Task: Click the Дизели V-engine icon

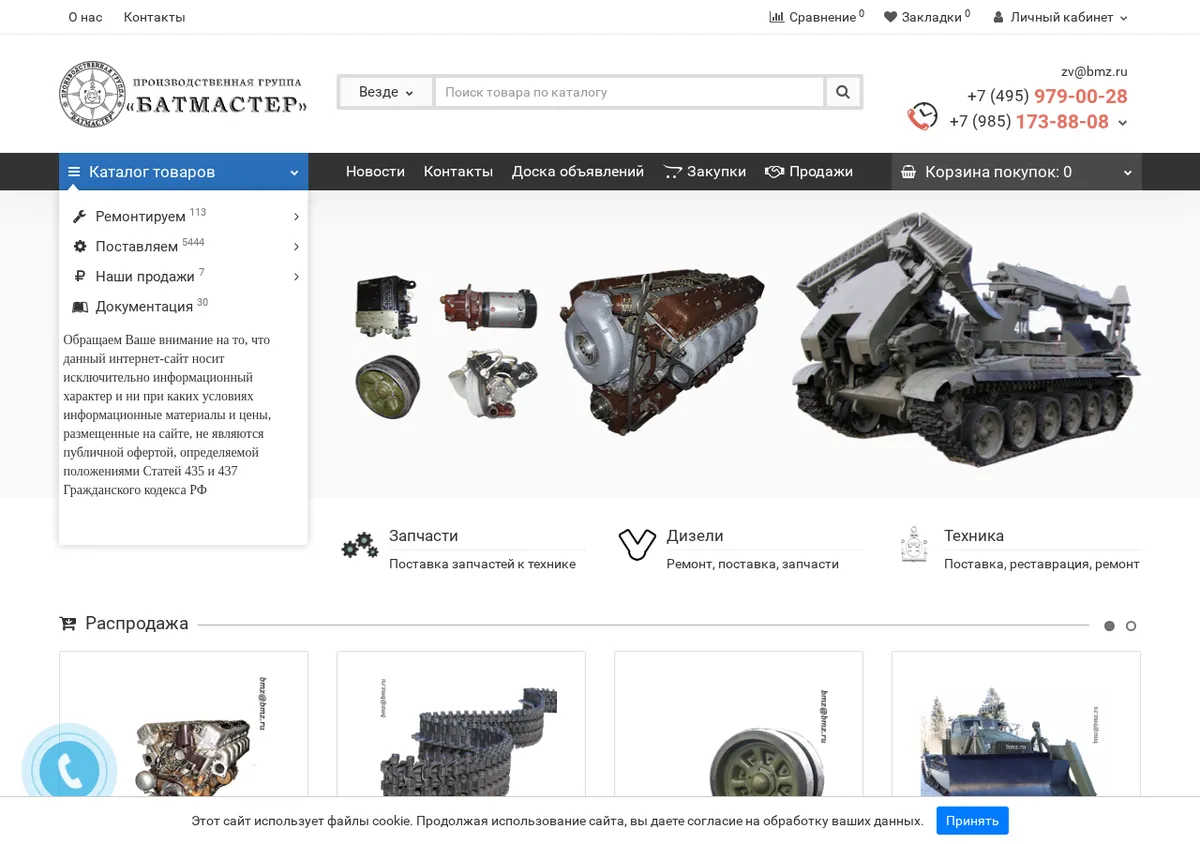Action: [637, 545]
